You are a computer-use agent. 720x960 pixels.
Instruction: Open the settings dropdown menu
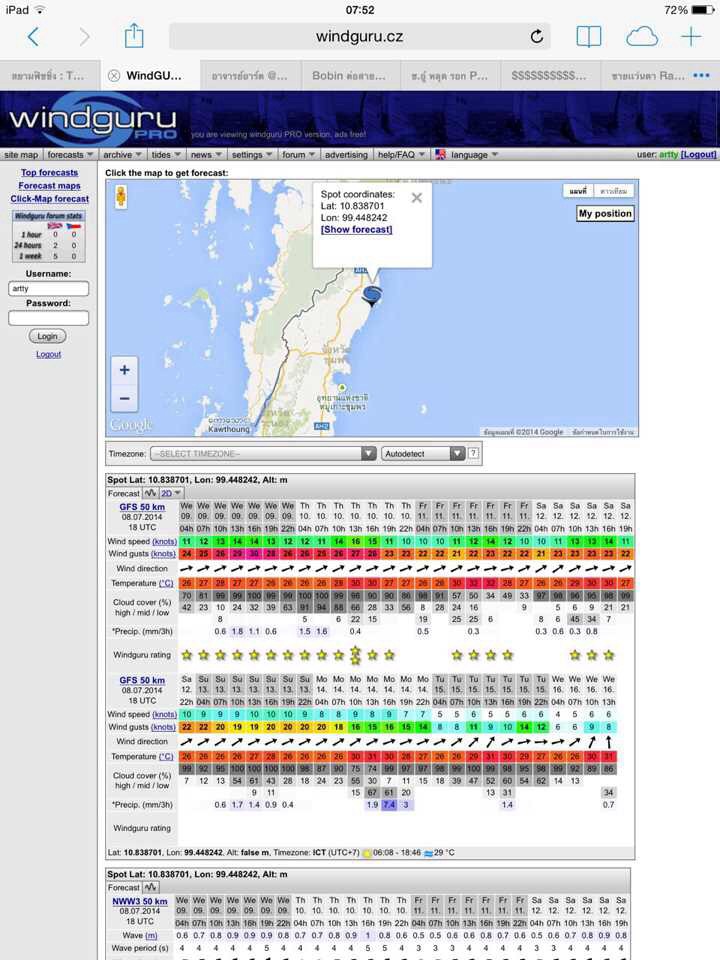point(252,155)
